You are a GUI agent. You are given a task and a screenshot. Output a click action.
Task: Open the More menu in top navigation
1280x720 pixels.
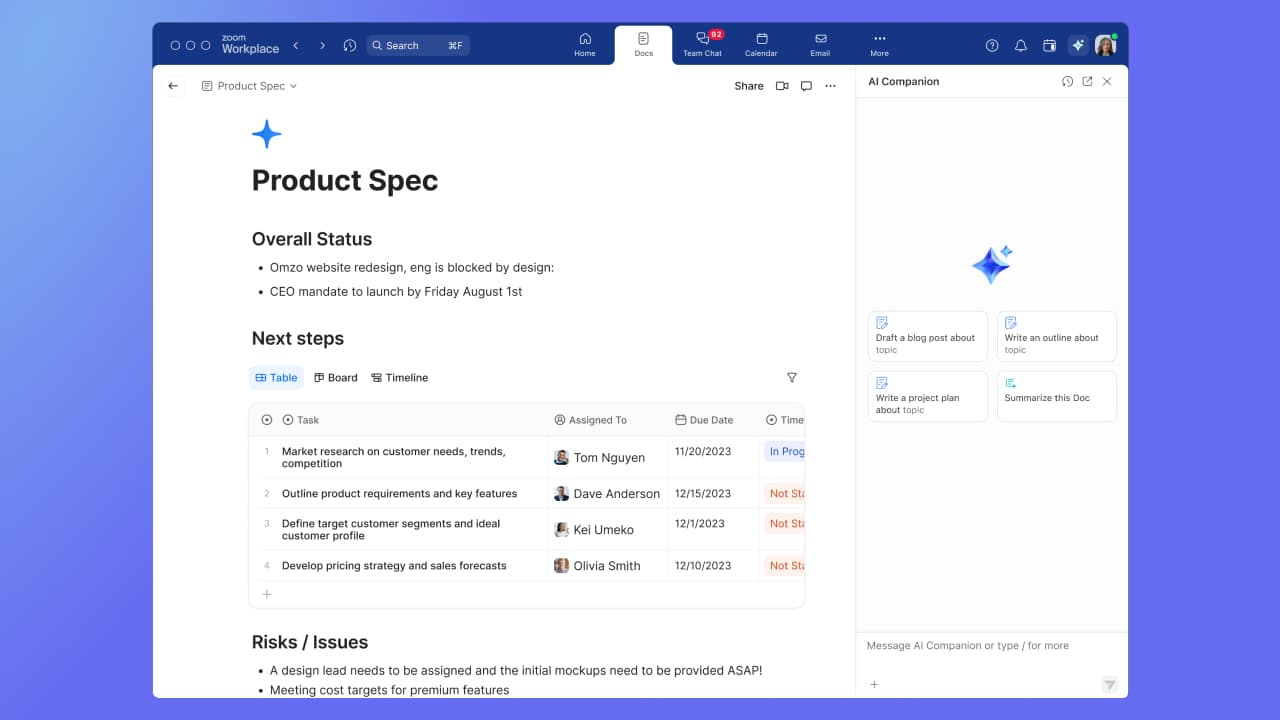pos(879,45)
